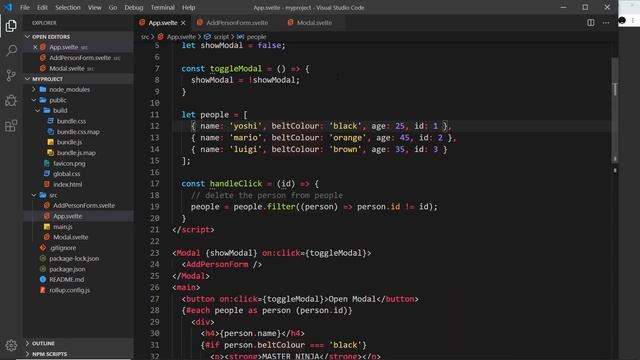Viewport: 640px width, 360px height.
Task: Close the App.svelte editor tab
Action: click(x=183, y=23)
